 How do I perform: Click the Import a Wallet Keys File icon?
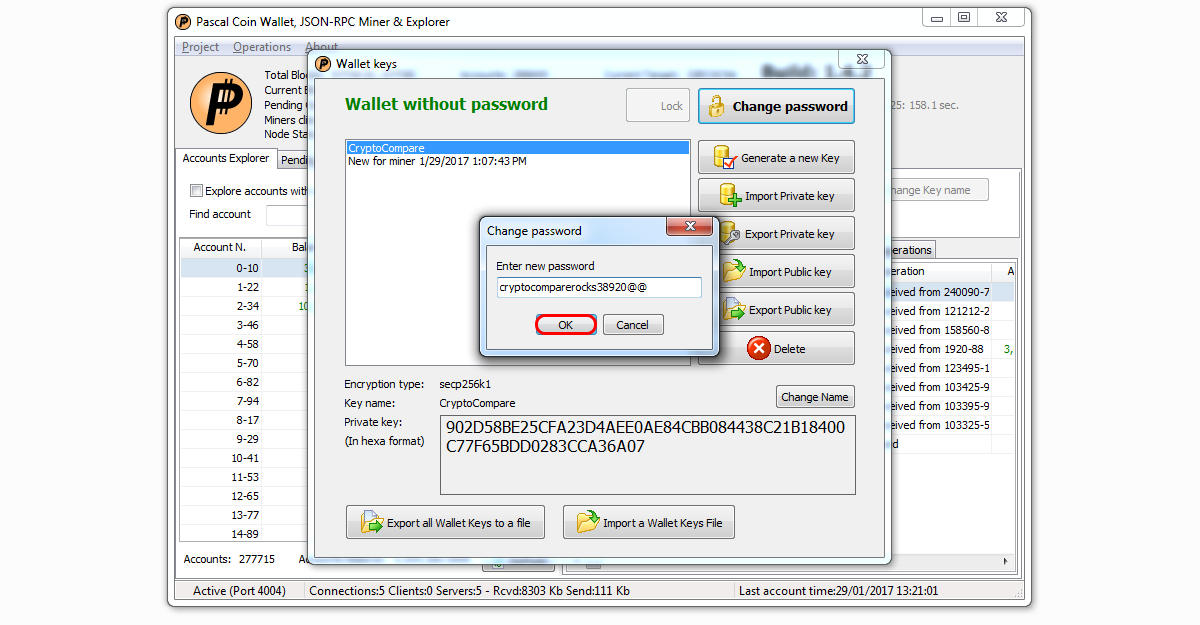click(x=588, y=522)
